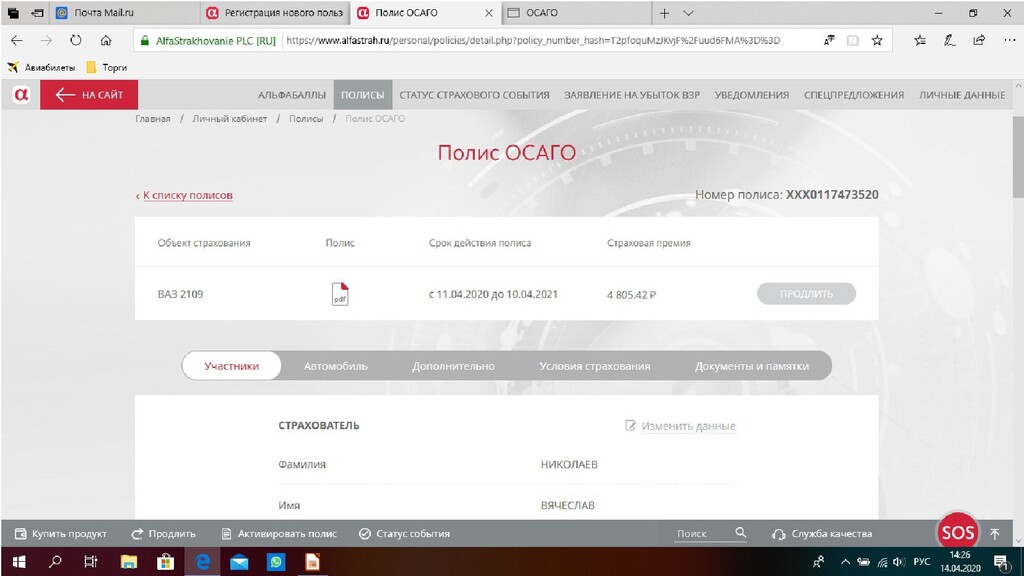Screen dimensions: 1024x576
Task: Go to browser home page
Action: click(x=106, y=40)
